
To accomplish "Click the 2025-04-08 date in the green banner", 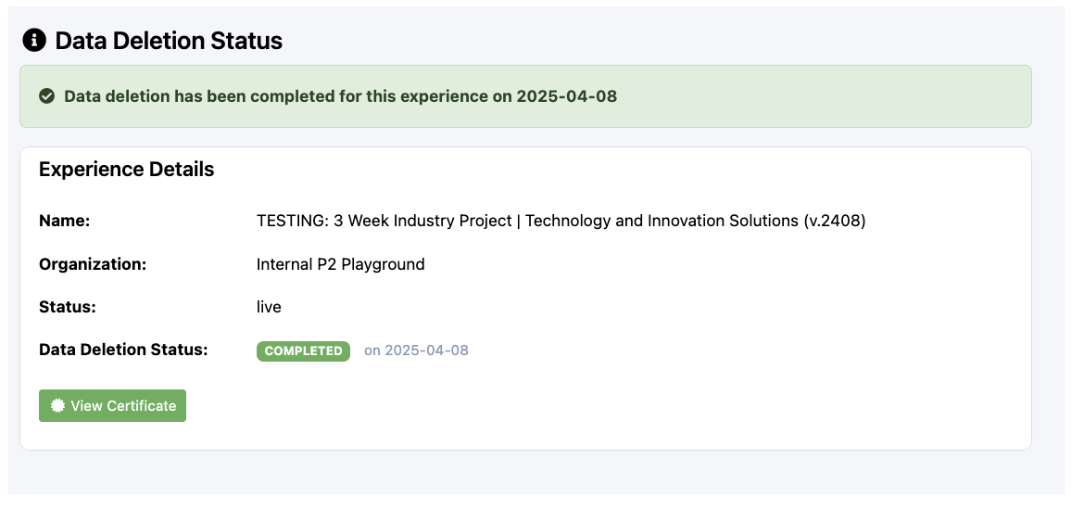I will tap(566, 97).
